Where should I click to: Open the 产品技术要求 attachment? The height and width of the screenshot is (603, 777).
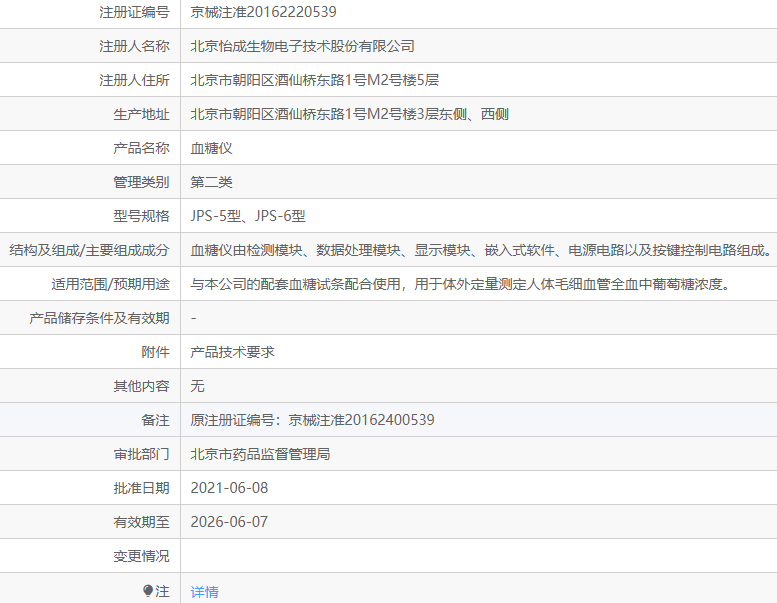coord(232,352)
